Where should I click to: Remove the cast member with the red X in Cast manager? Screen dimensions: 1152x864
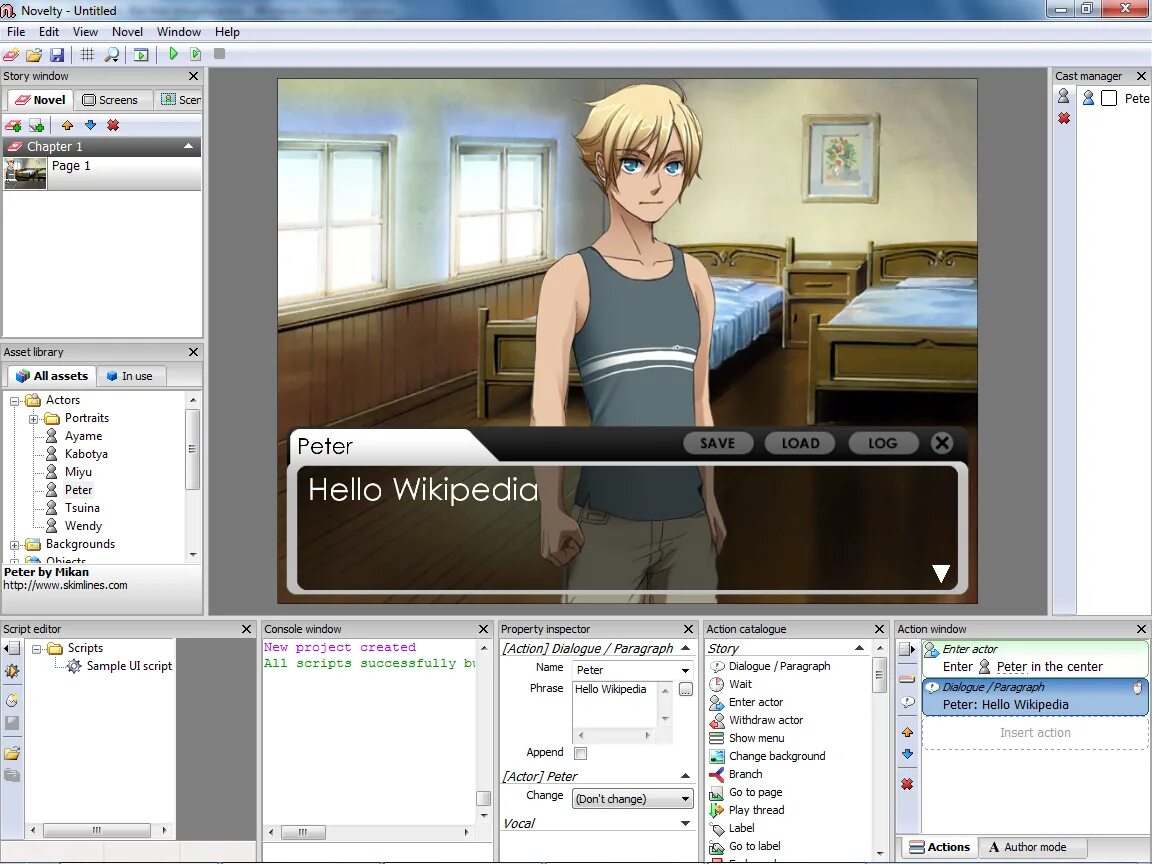1064,118
